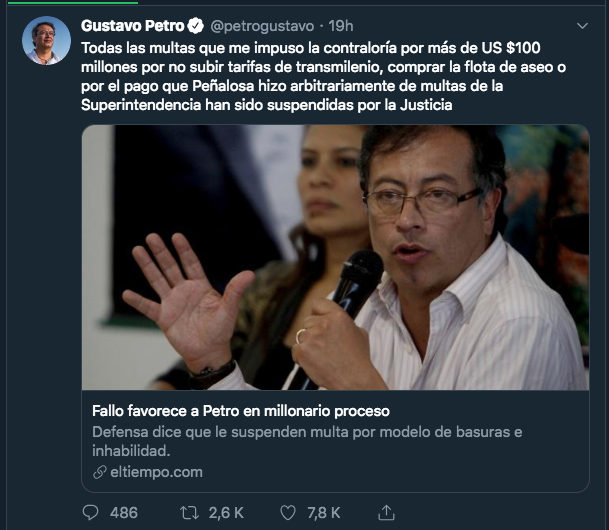Click the 7,8 K likes count
The width and height of the screenshot is (609, 530).
(x=324, y=513)
